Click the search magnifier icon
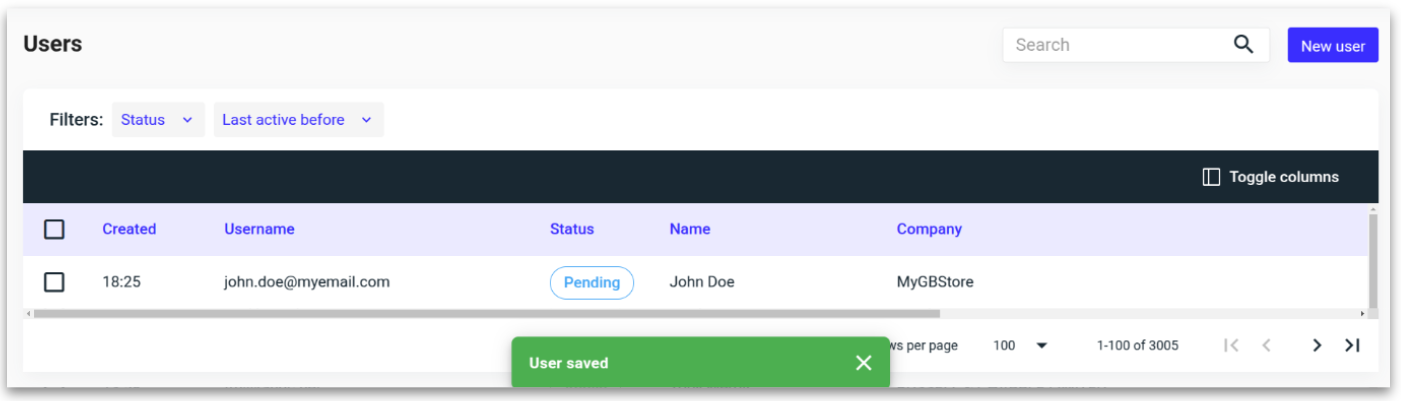Image resolution: width=1401 pixels, height=401 pixels. [1243, 45]
